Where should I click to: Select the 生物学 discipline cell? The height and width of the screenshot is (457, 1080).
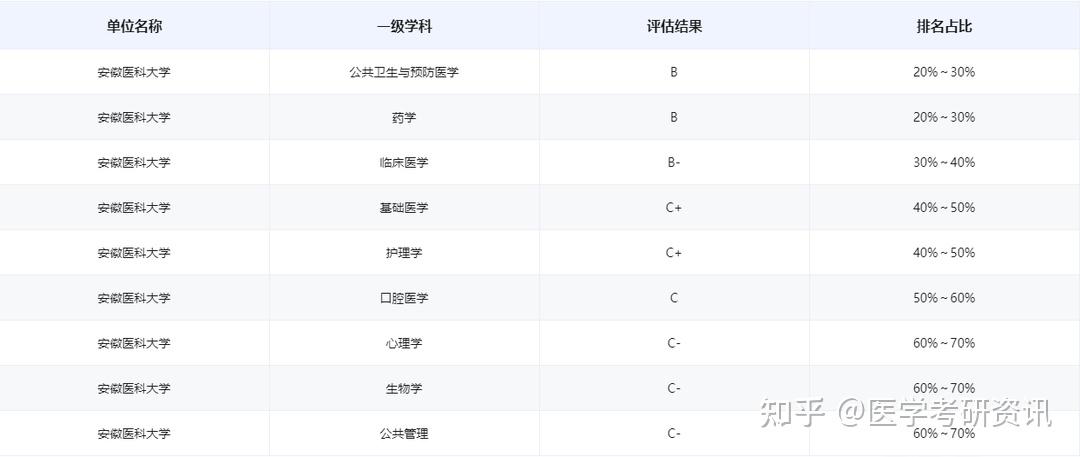tap(404, 388)
